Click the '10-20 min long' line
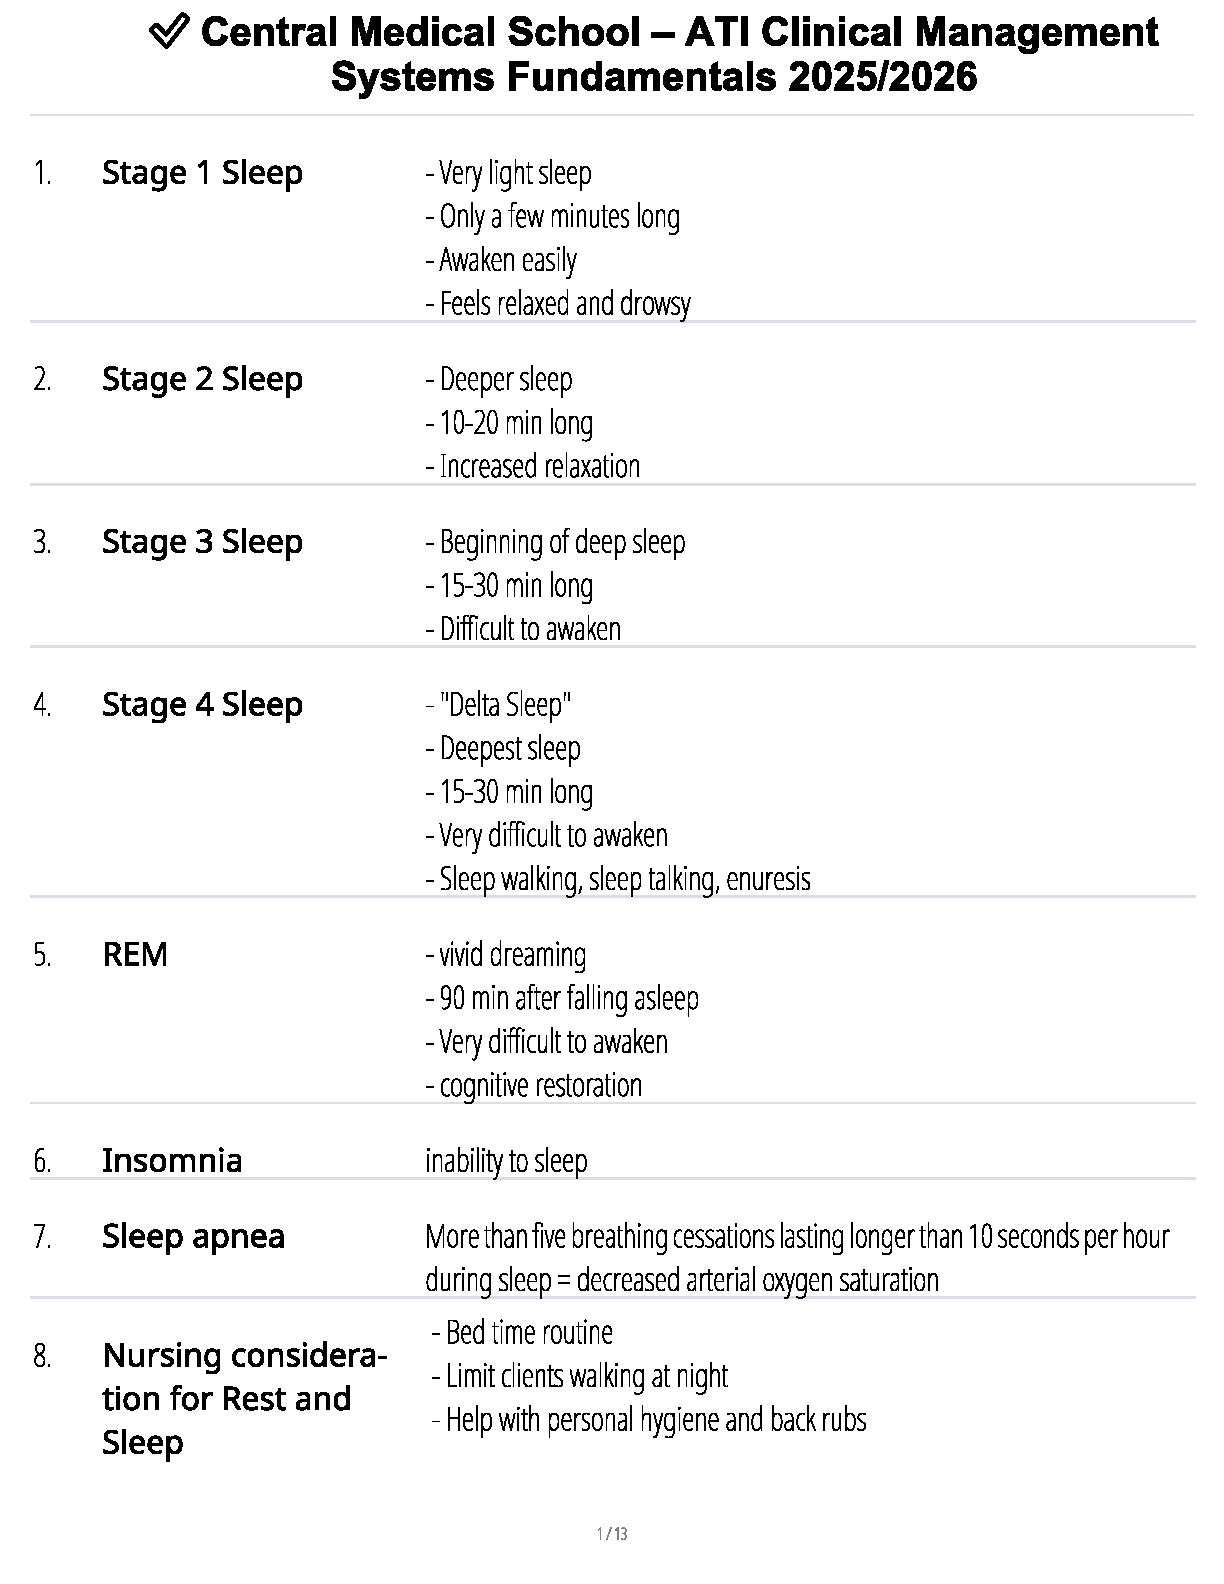The image size is (1224, 1584). (x=510, y=423)
